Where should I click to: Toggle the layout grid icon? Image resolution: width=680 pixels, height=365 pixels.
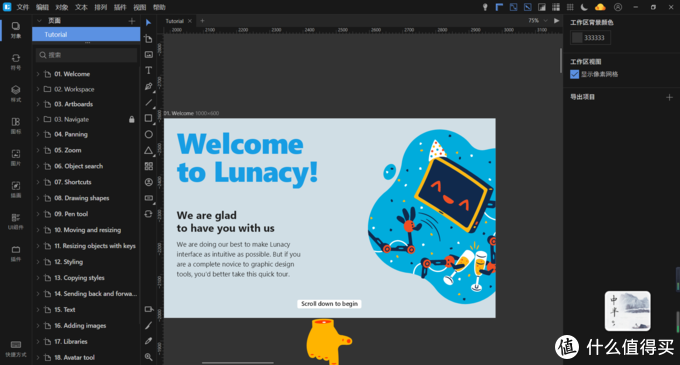tap(556, 7)
